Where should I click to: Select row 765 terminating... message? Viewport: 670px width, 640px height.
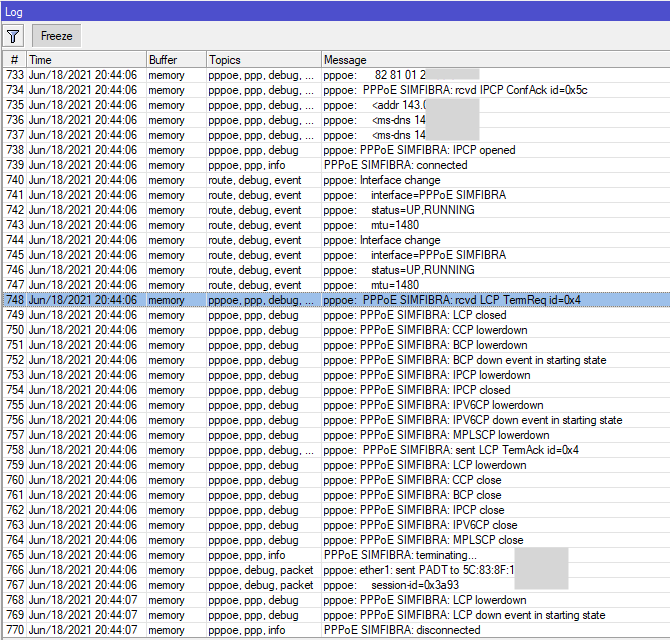pos(336,555)
